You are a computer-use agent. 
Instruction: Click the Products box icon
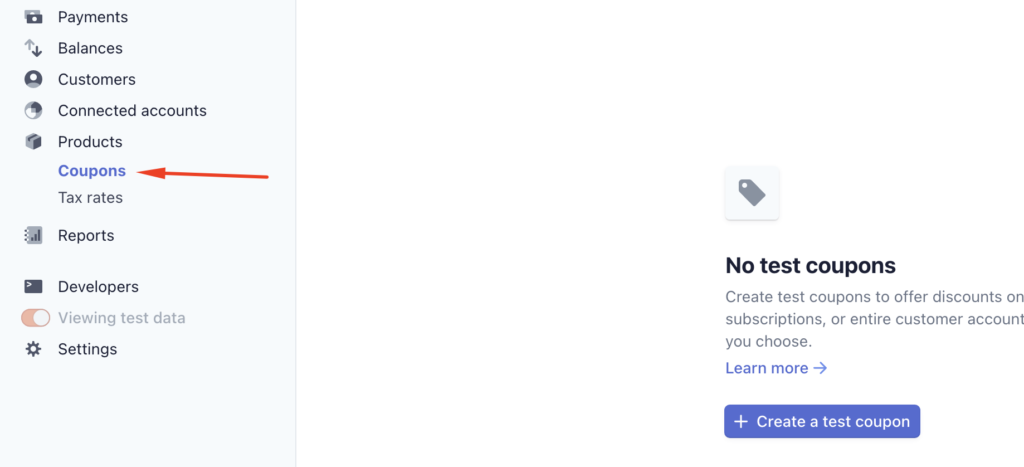[x=34, y=142]
